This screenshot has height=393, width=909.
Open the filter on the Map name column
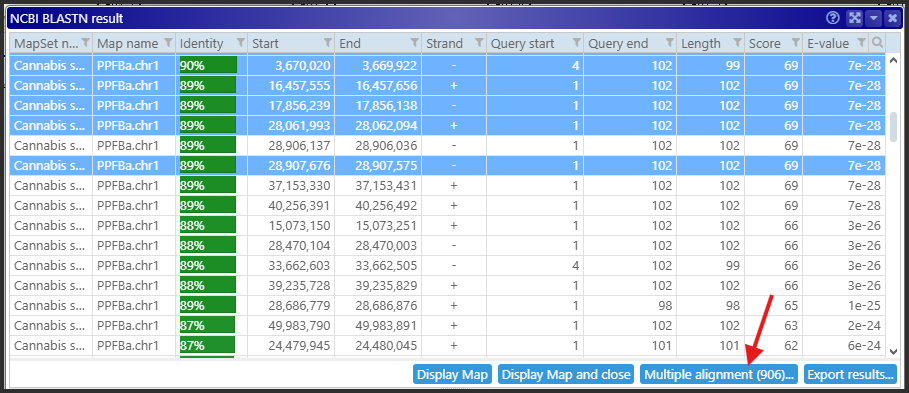tap(168, 42)
